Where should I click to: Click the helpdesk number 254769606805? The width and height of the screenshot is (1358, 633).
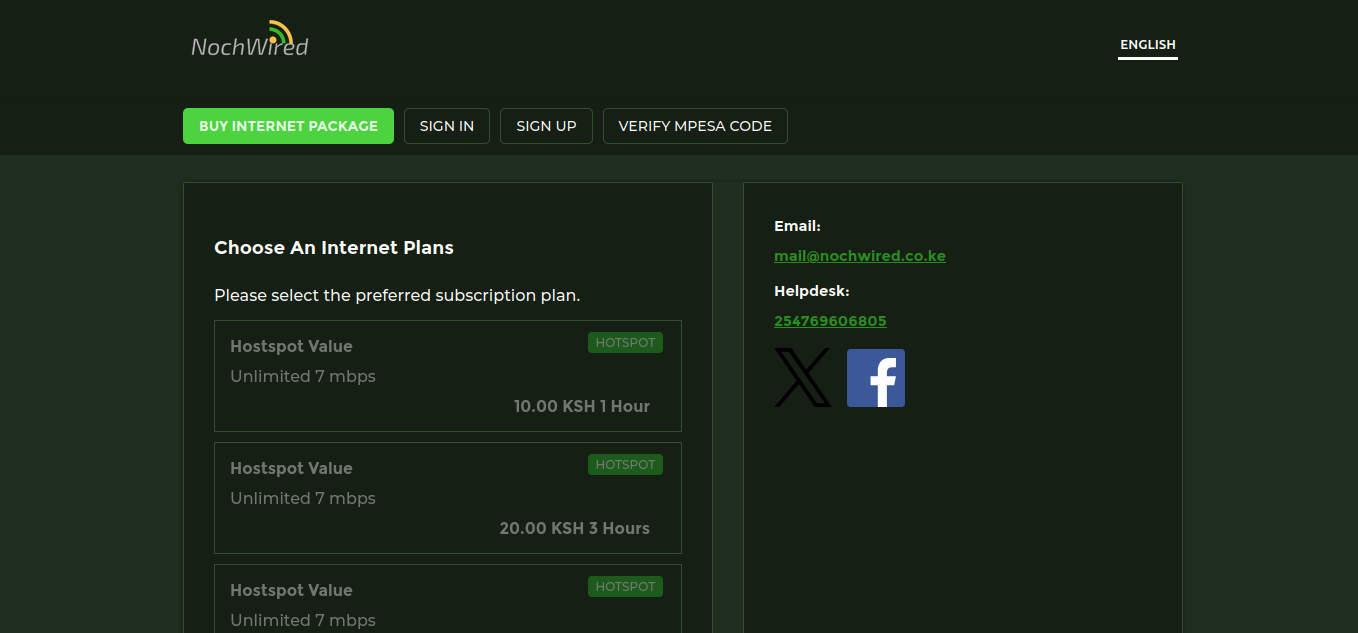click(x=830, y=320)
